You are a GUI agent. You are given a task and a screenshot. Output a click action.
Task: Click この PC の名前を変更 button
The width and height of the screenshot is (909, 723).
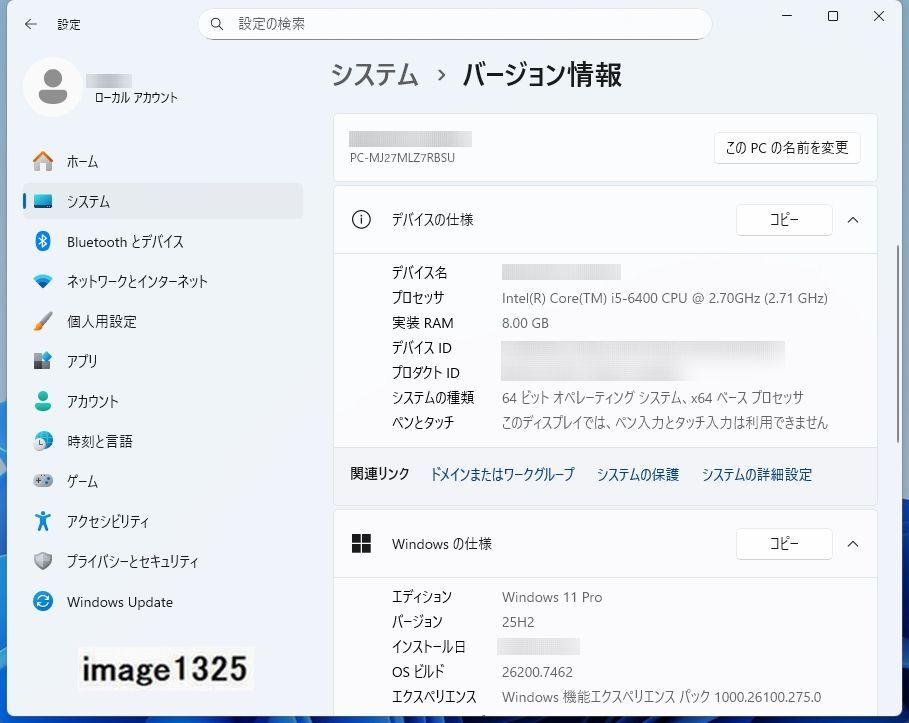(786, 147)
